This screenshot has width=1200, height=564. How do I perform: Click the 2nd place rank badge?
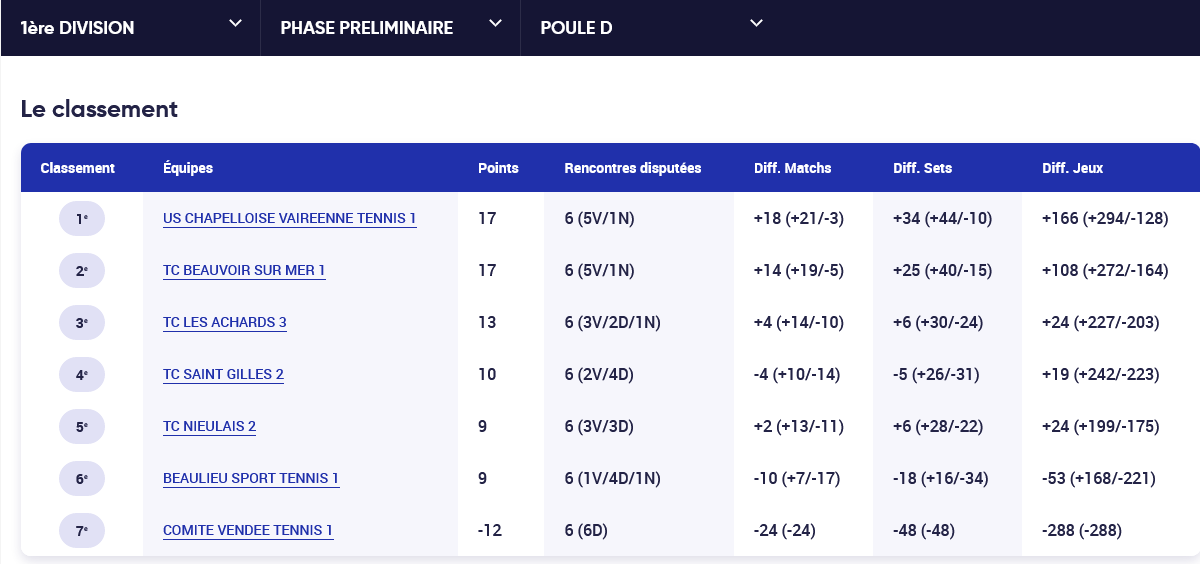(82, 270)
